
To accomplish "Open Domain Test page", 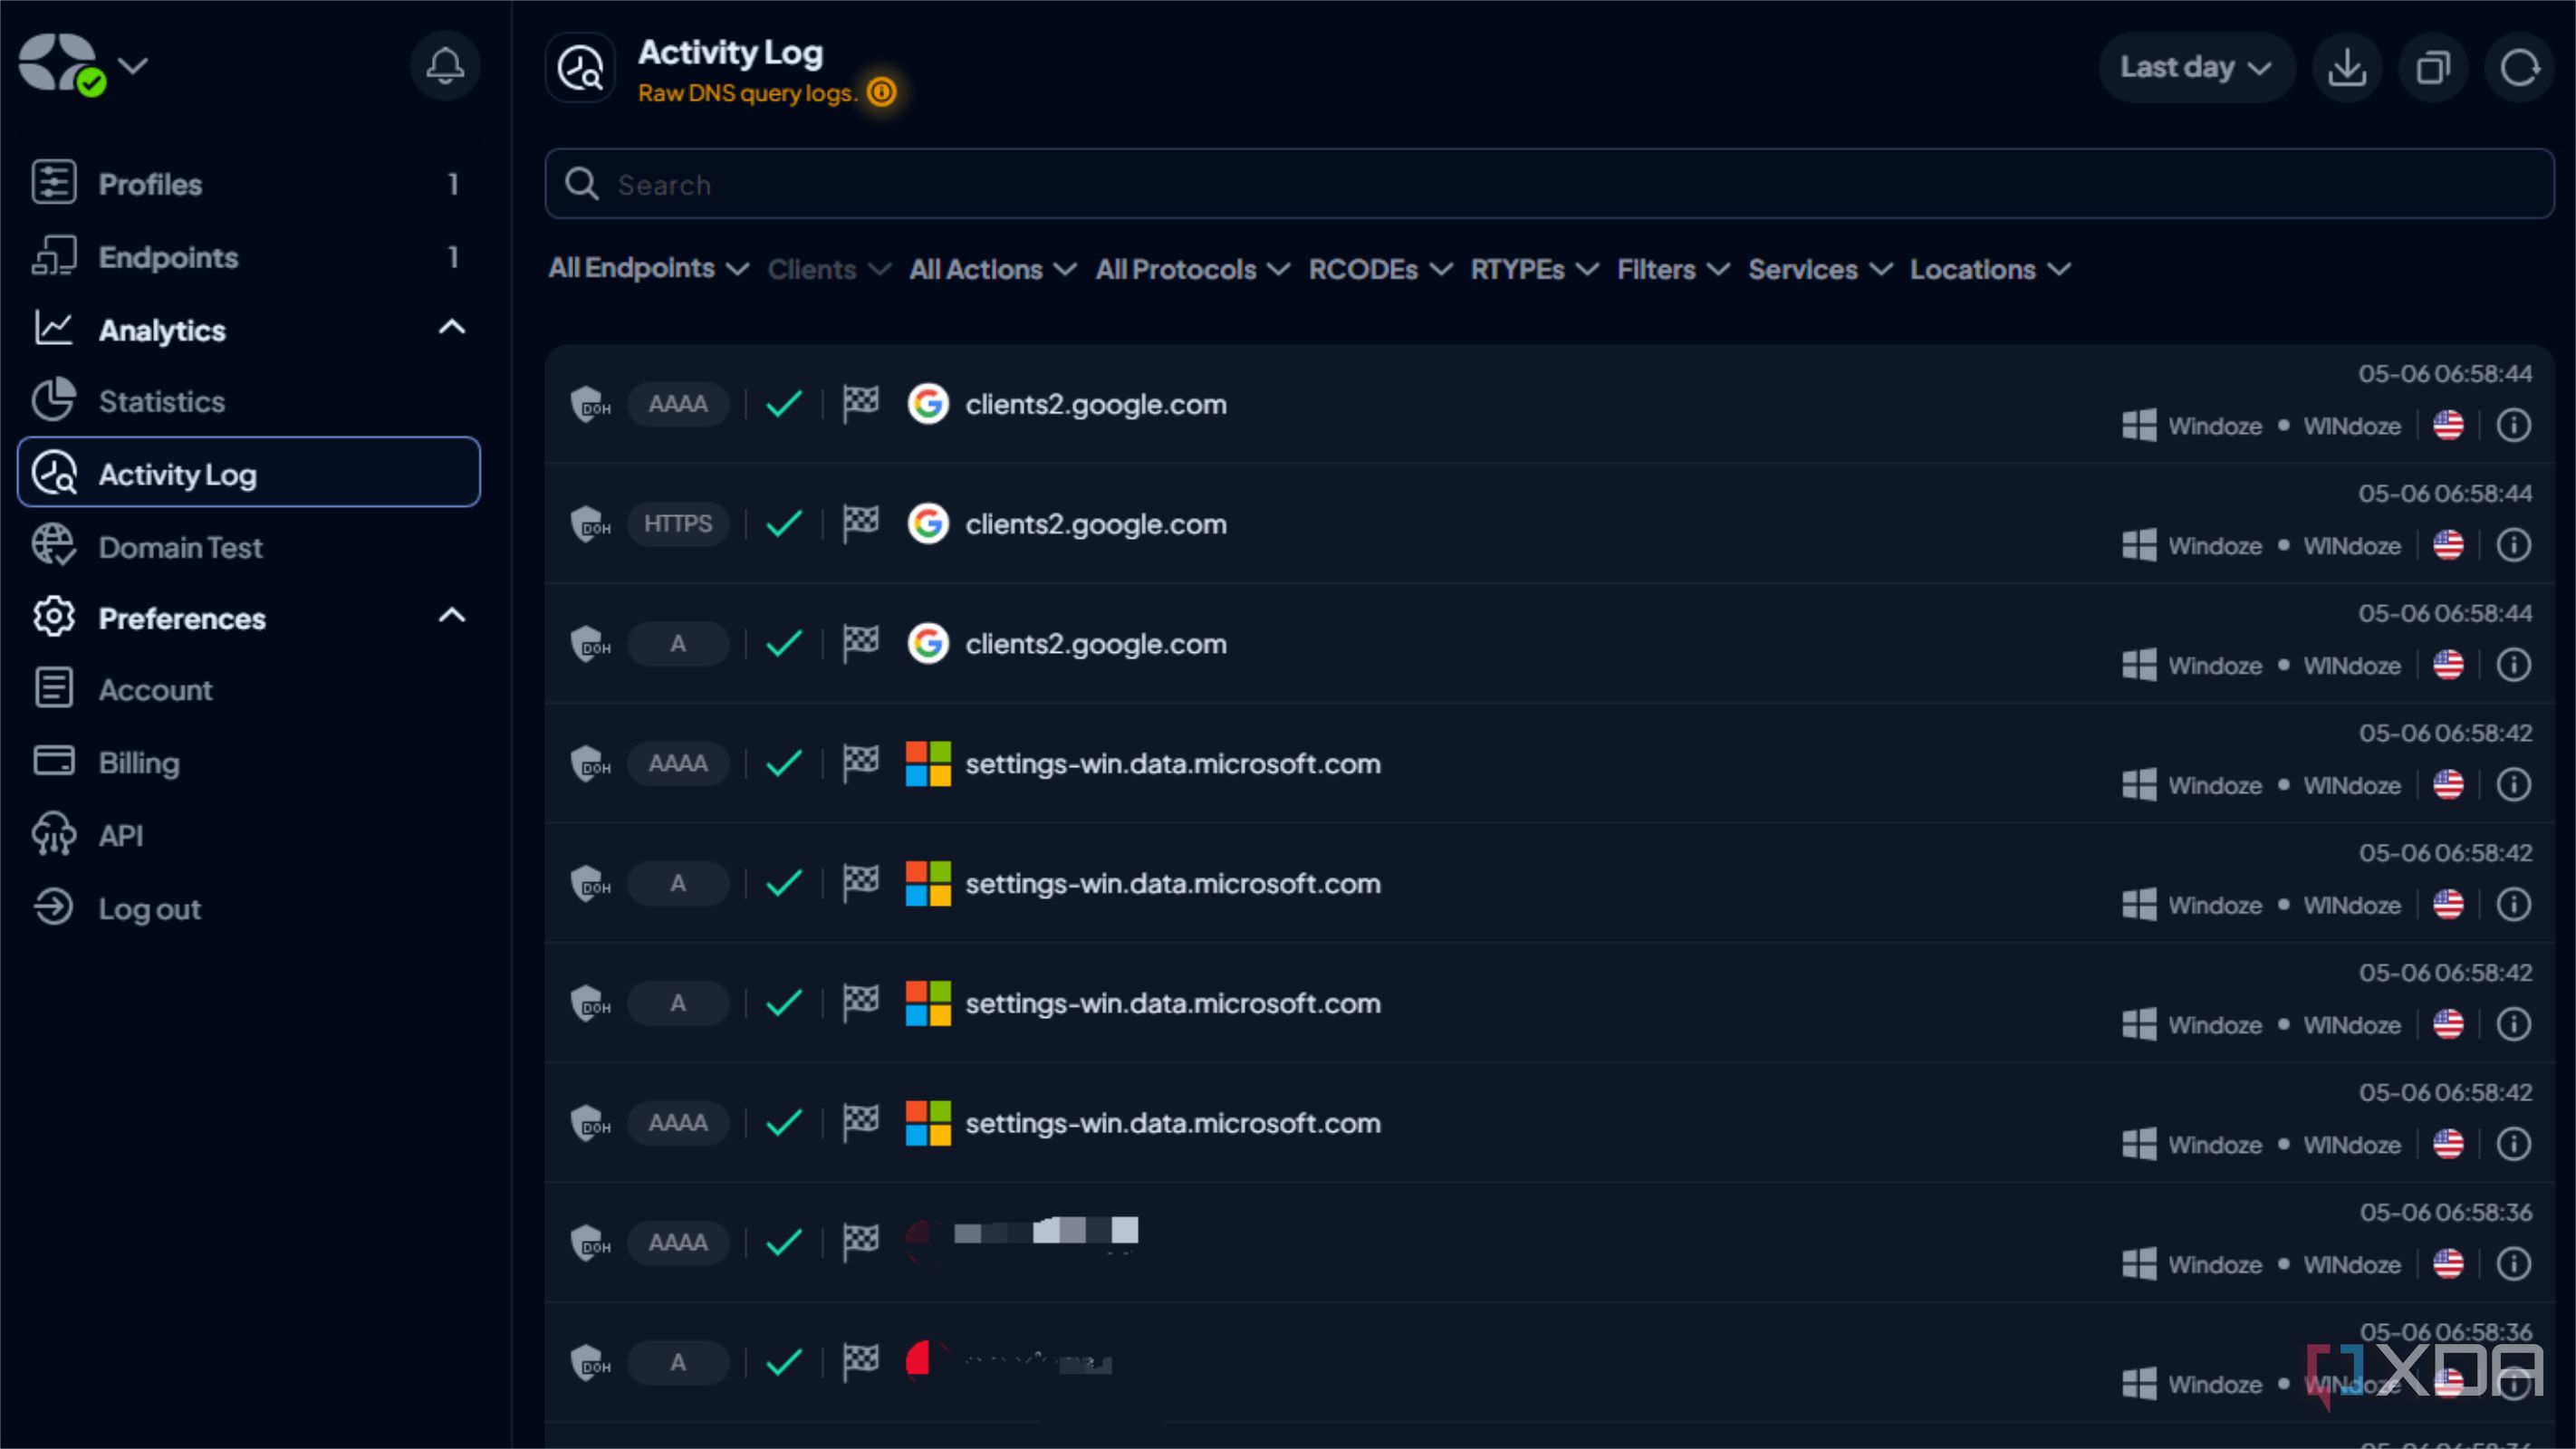I will [x=249, y=547].
